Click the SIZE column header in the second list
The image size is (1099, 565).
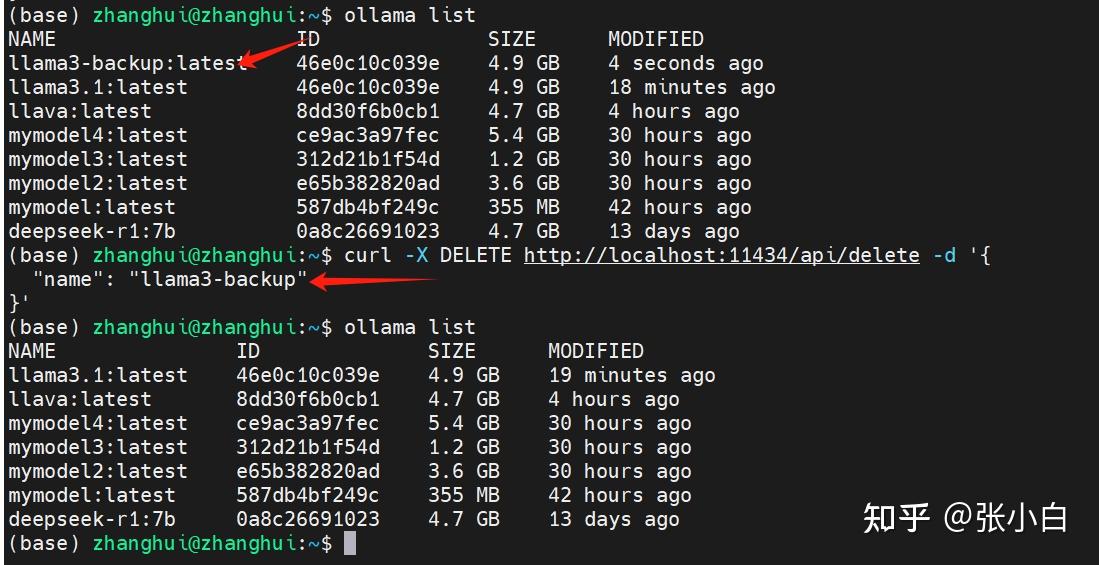click(x=451, y=350)
